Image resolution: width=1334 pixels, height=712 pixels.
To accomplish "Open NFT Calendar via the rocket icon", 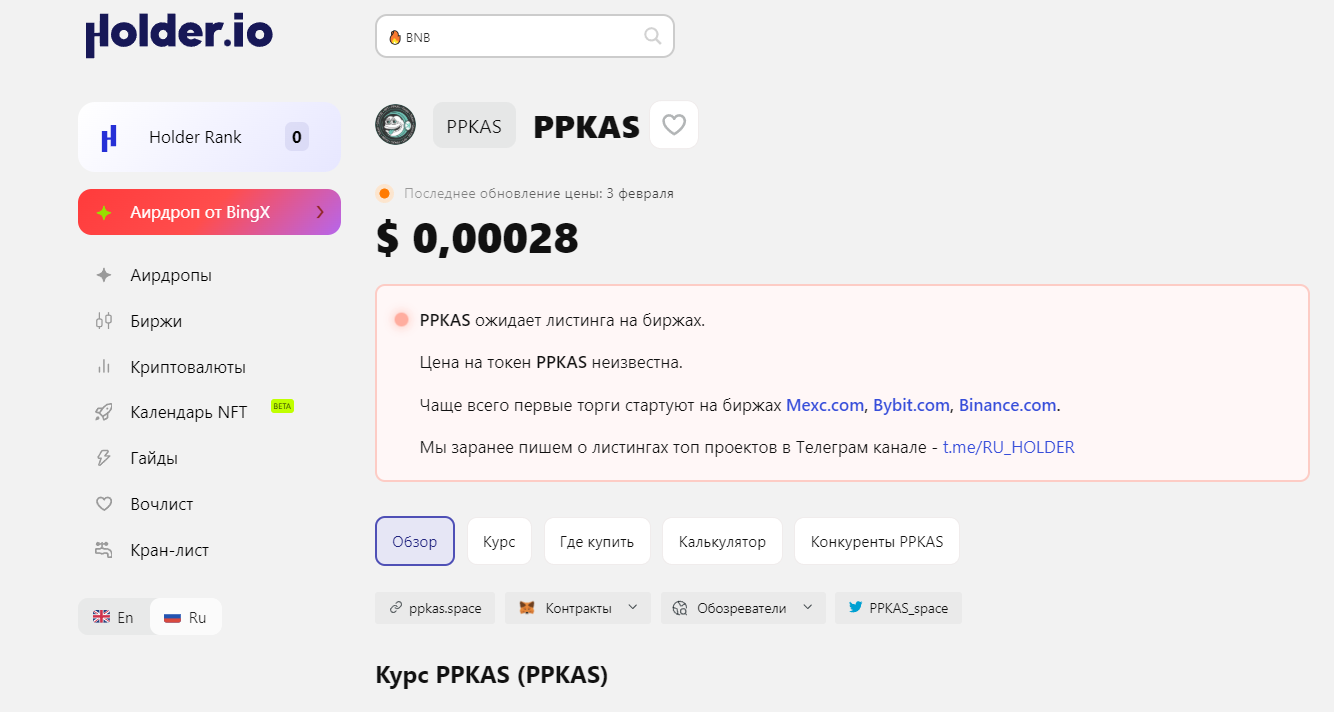I will tap(104, 412).
